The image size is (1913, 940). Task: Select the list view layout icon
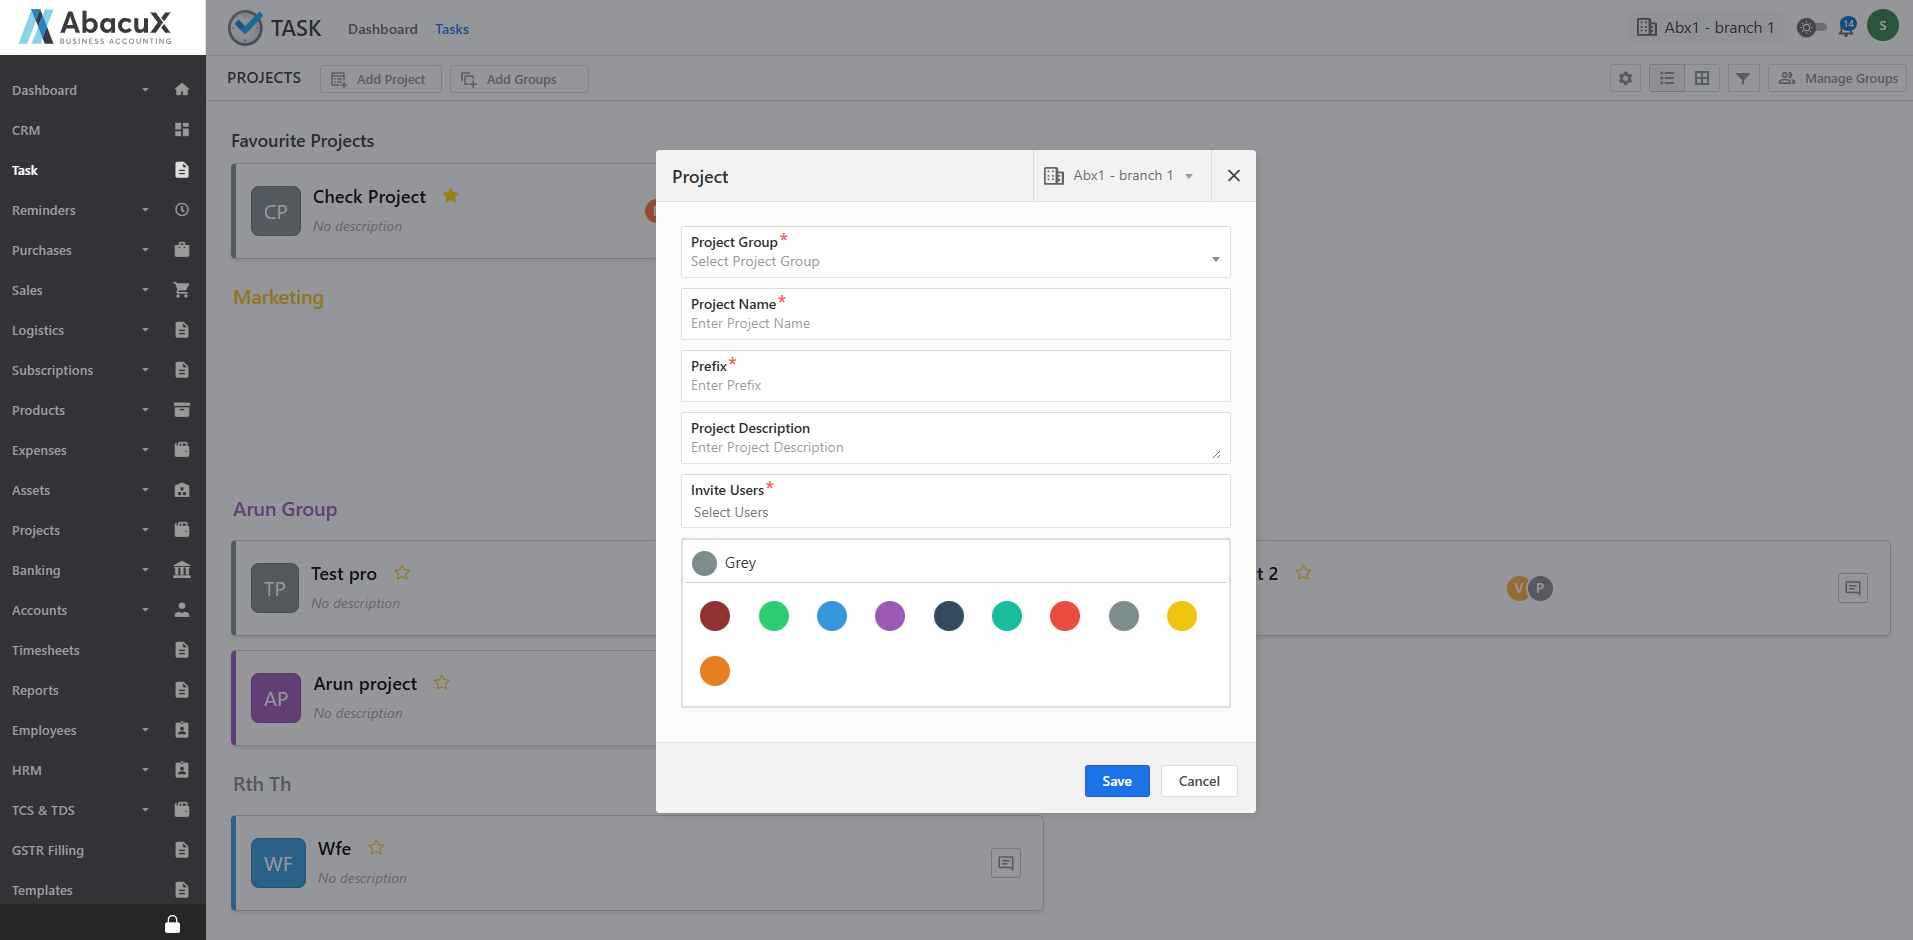pyautogui.click(x=1667, y=78)
